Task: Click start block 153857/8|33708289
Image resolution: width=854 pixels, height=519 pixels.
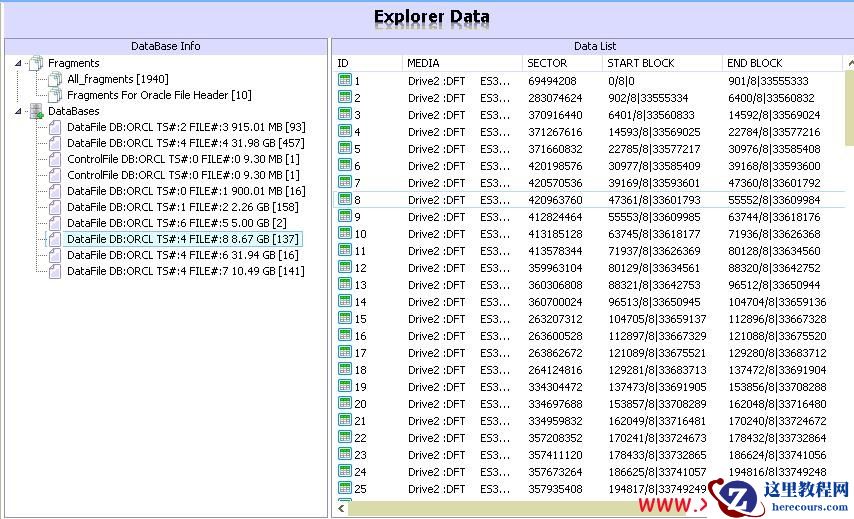Action: pos(657,404)
